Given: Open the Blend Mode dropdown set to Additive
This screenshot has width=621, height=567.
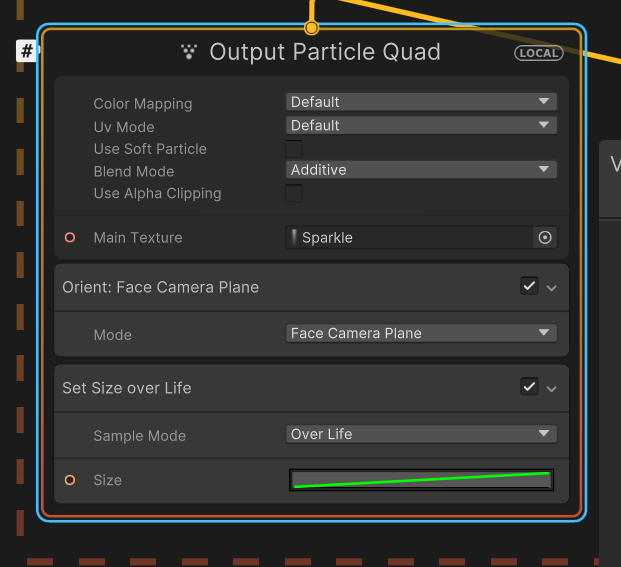Looking at the screenshot, I should [x=421, y=169].
